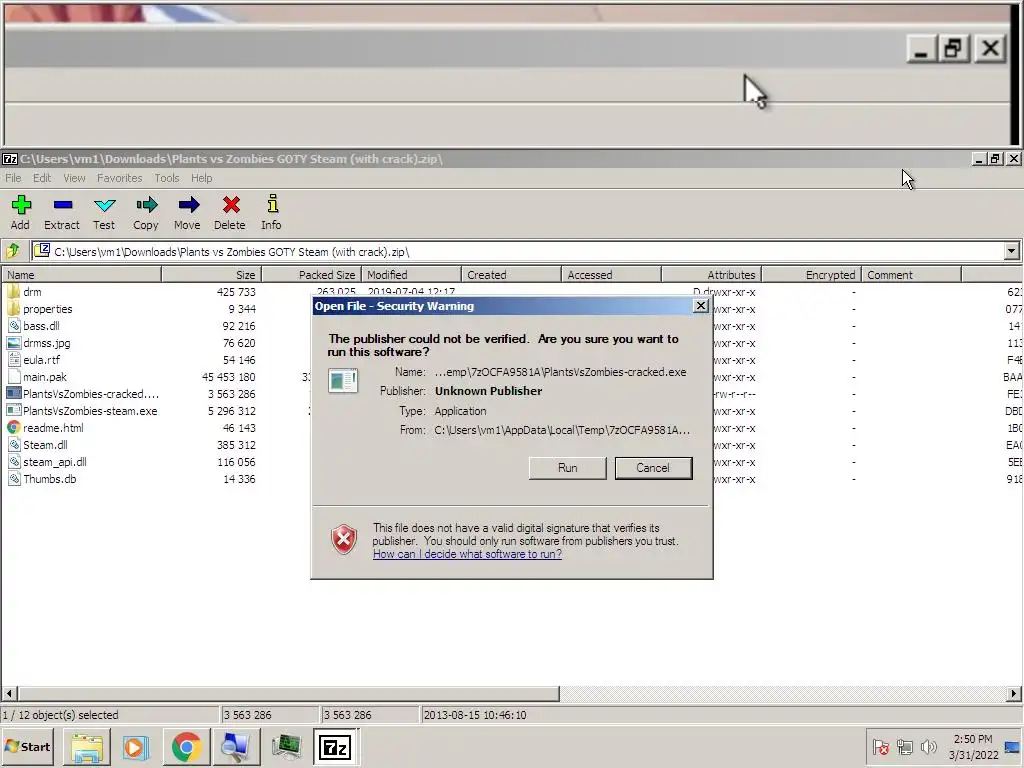
Task: Click the Start button
Action: tap(27, 746)
